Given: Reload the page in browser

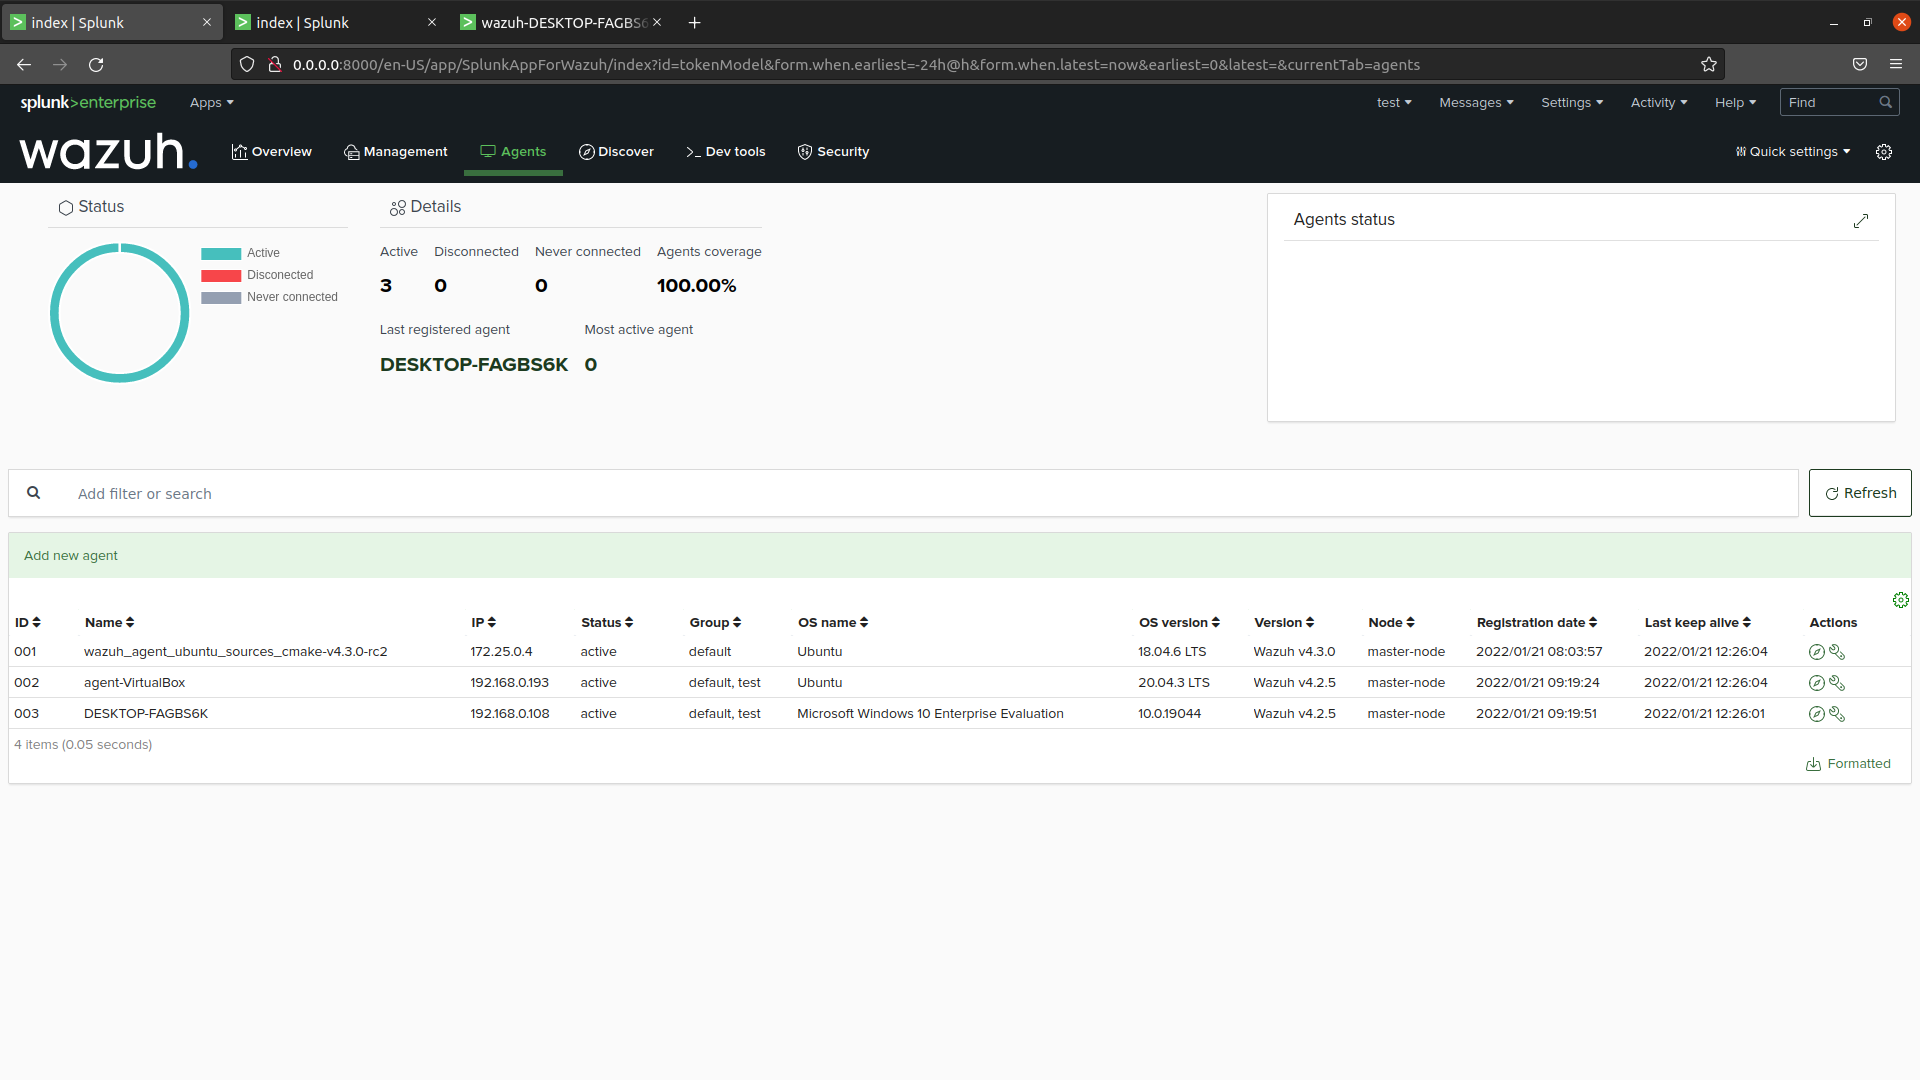Looking at the screenshot, I should 96,65.
